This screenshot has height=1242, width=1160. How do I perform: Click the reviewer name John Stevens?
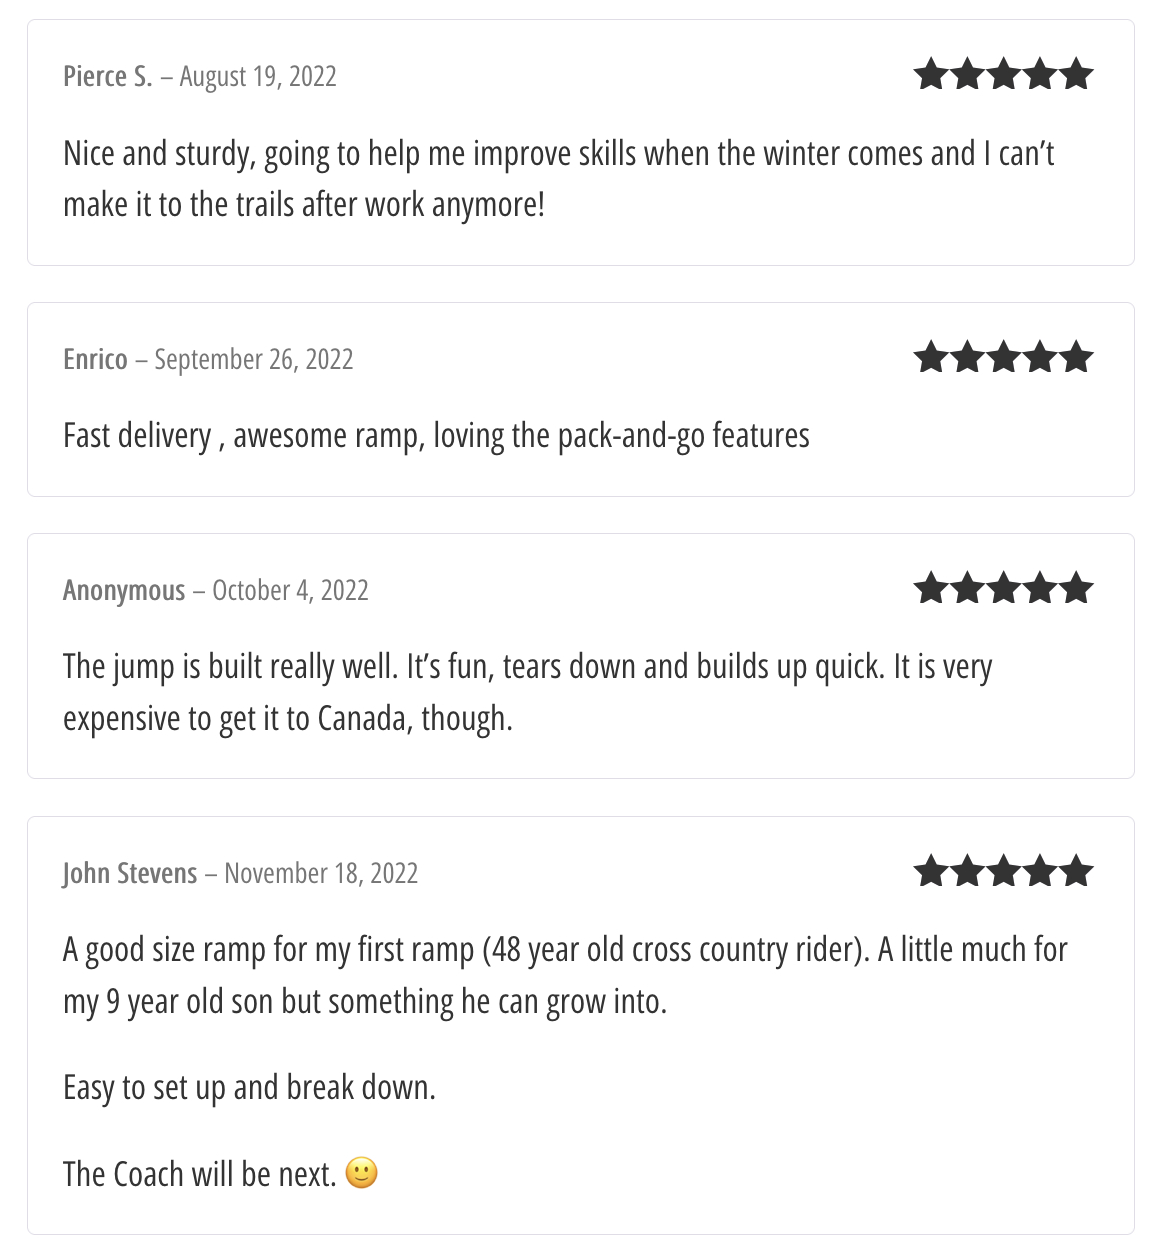point(130,874)
